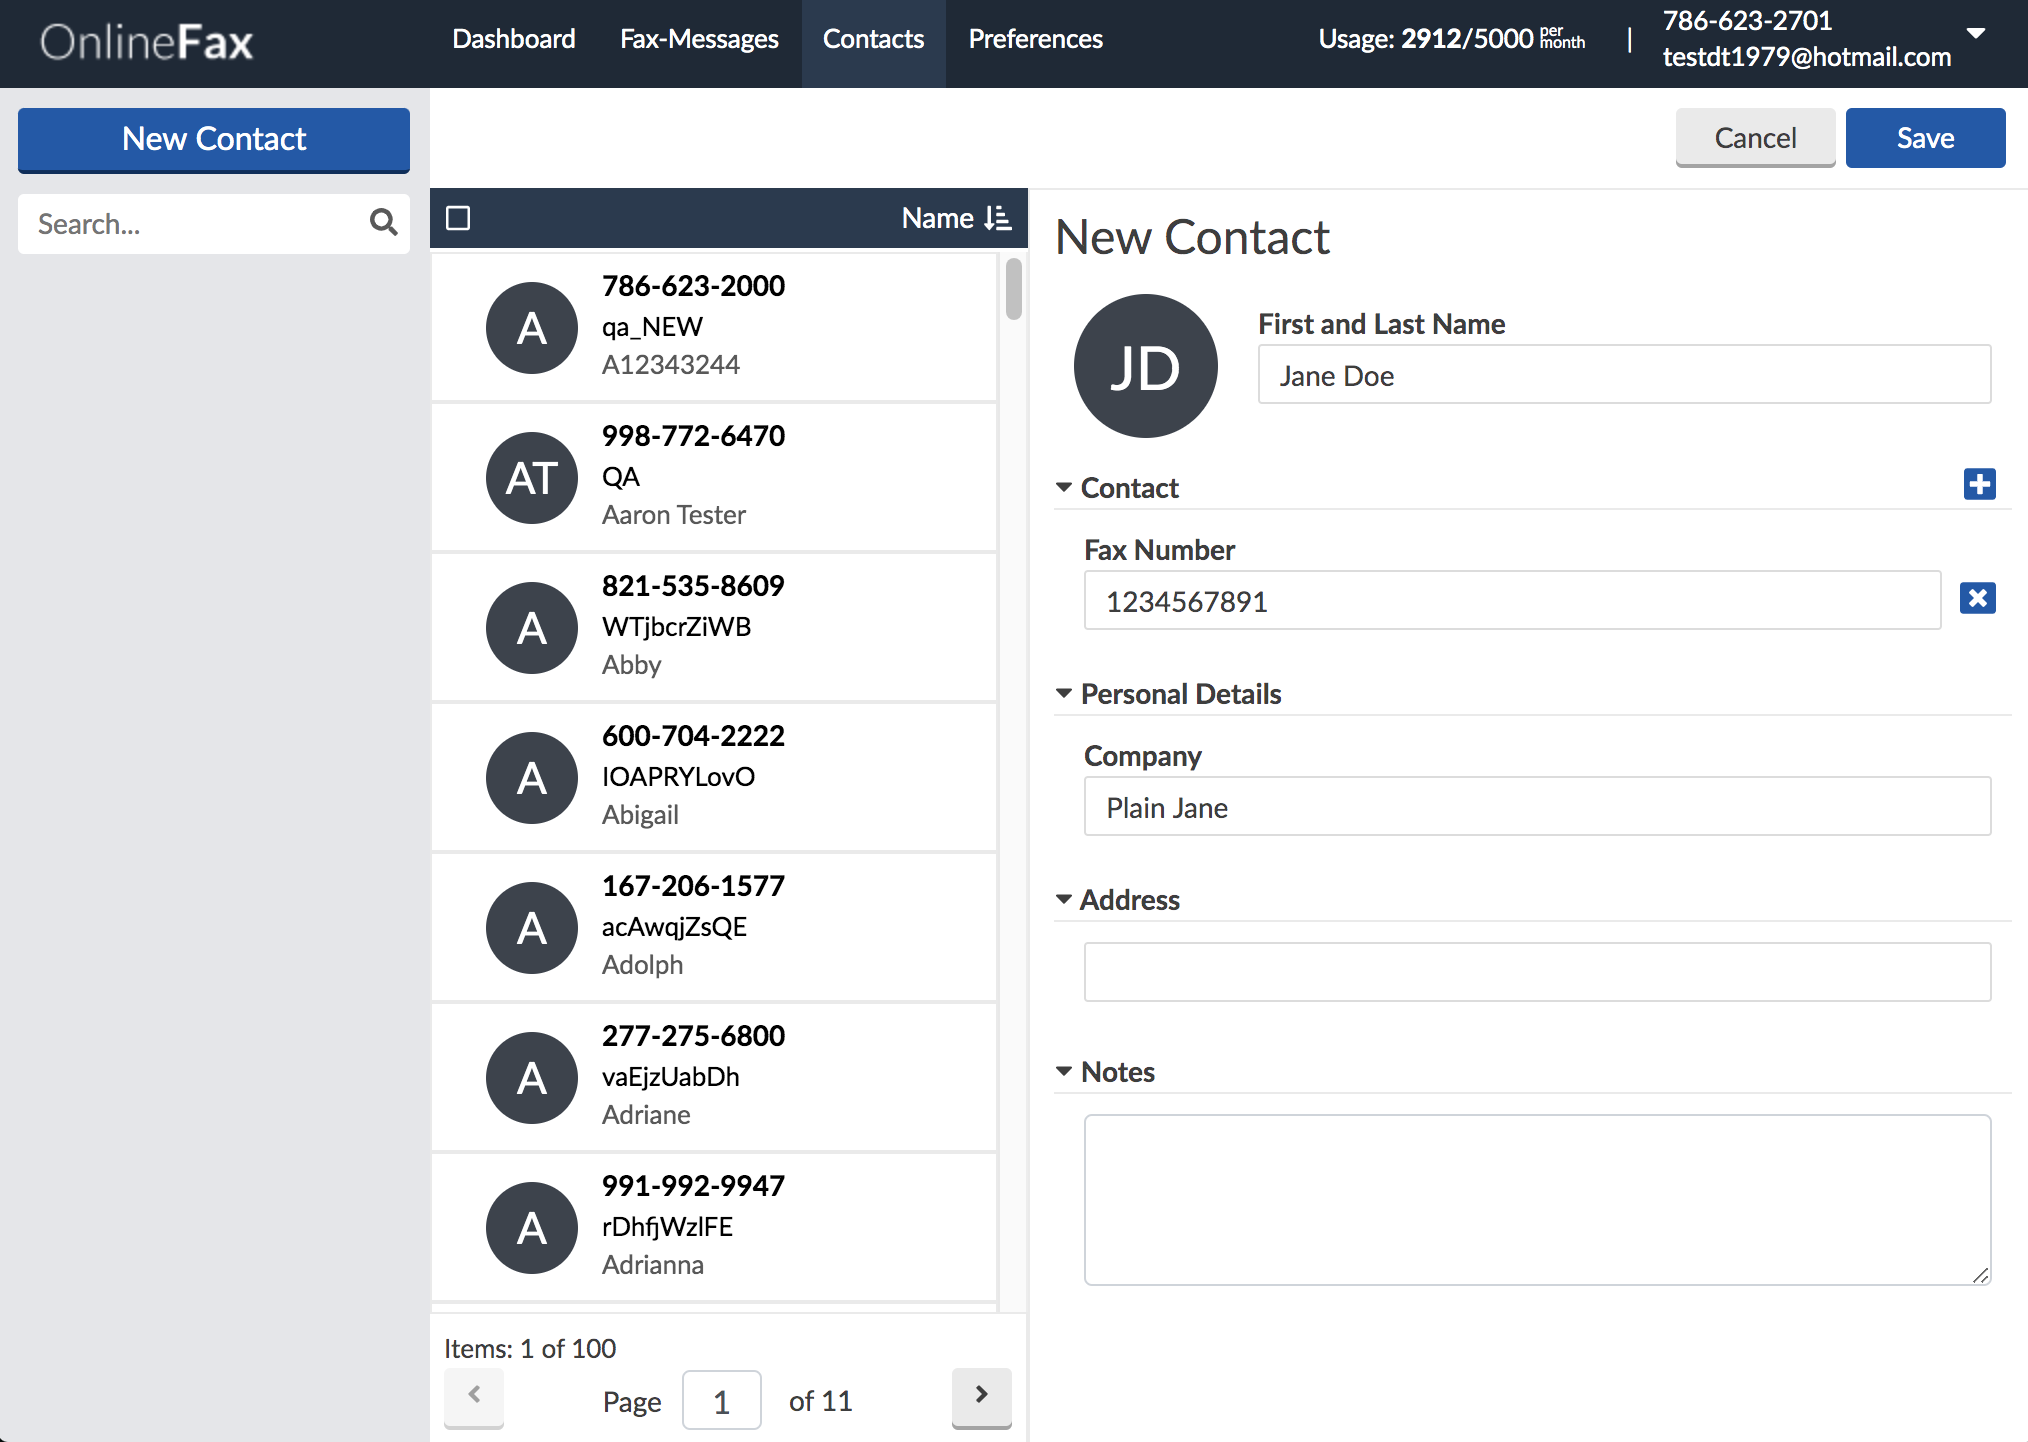Click the JD avatar circle
This screenshot has height=1442, width=2028.
tap(1145, 366)
